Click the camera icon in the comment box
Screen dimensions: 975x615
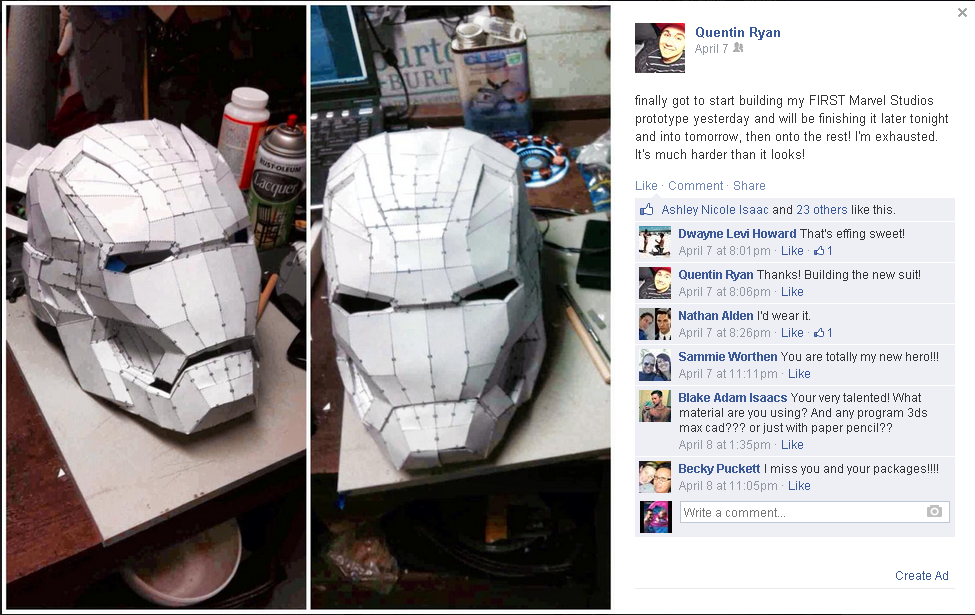934,512
